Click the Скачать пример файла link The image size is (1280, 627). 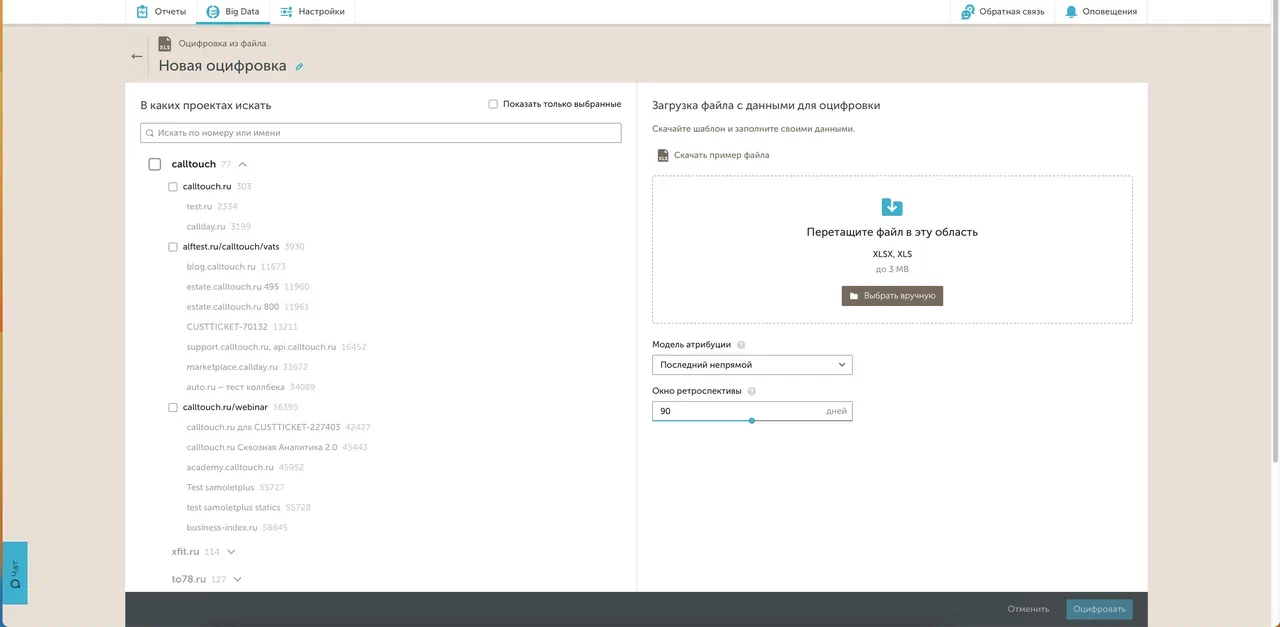pos(720,155)
